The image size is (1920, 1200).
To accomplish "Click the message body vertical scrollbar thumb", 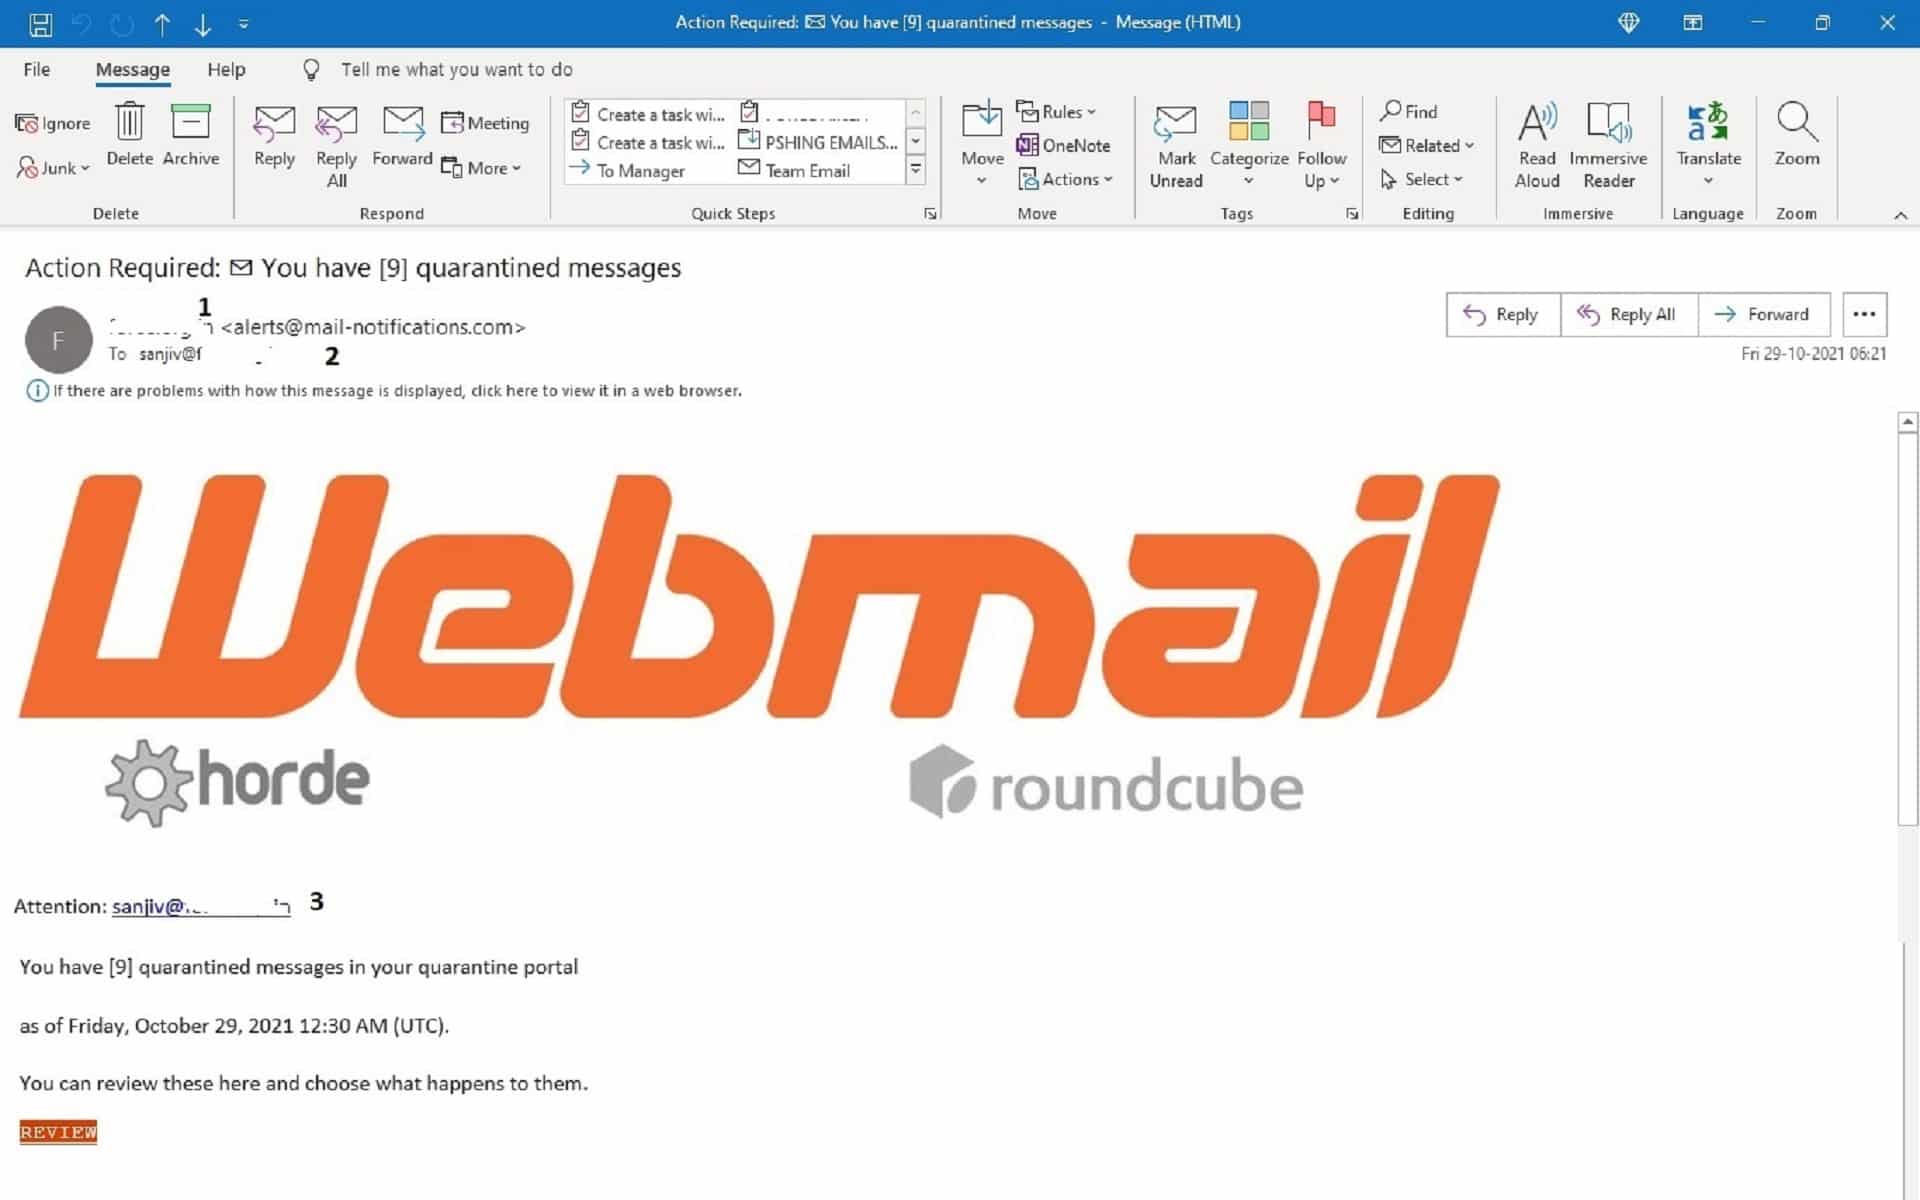I will point(1907,630).
